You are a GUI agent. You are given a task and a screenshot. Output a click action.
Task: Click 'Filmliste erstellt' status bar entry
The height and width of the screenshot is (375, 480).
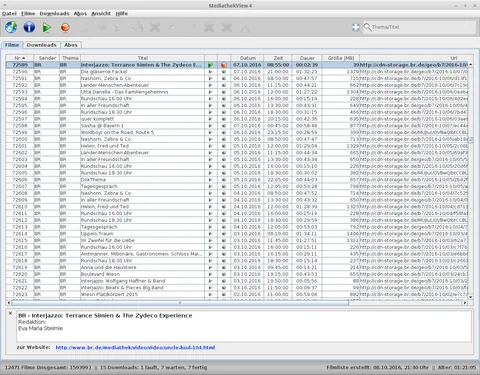pyautogui.click(x=377, y=367)
